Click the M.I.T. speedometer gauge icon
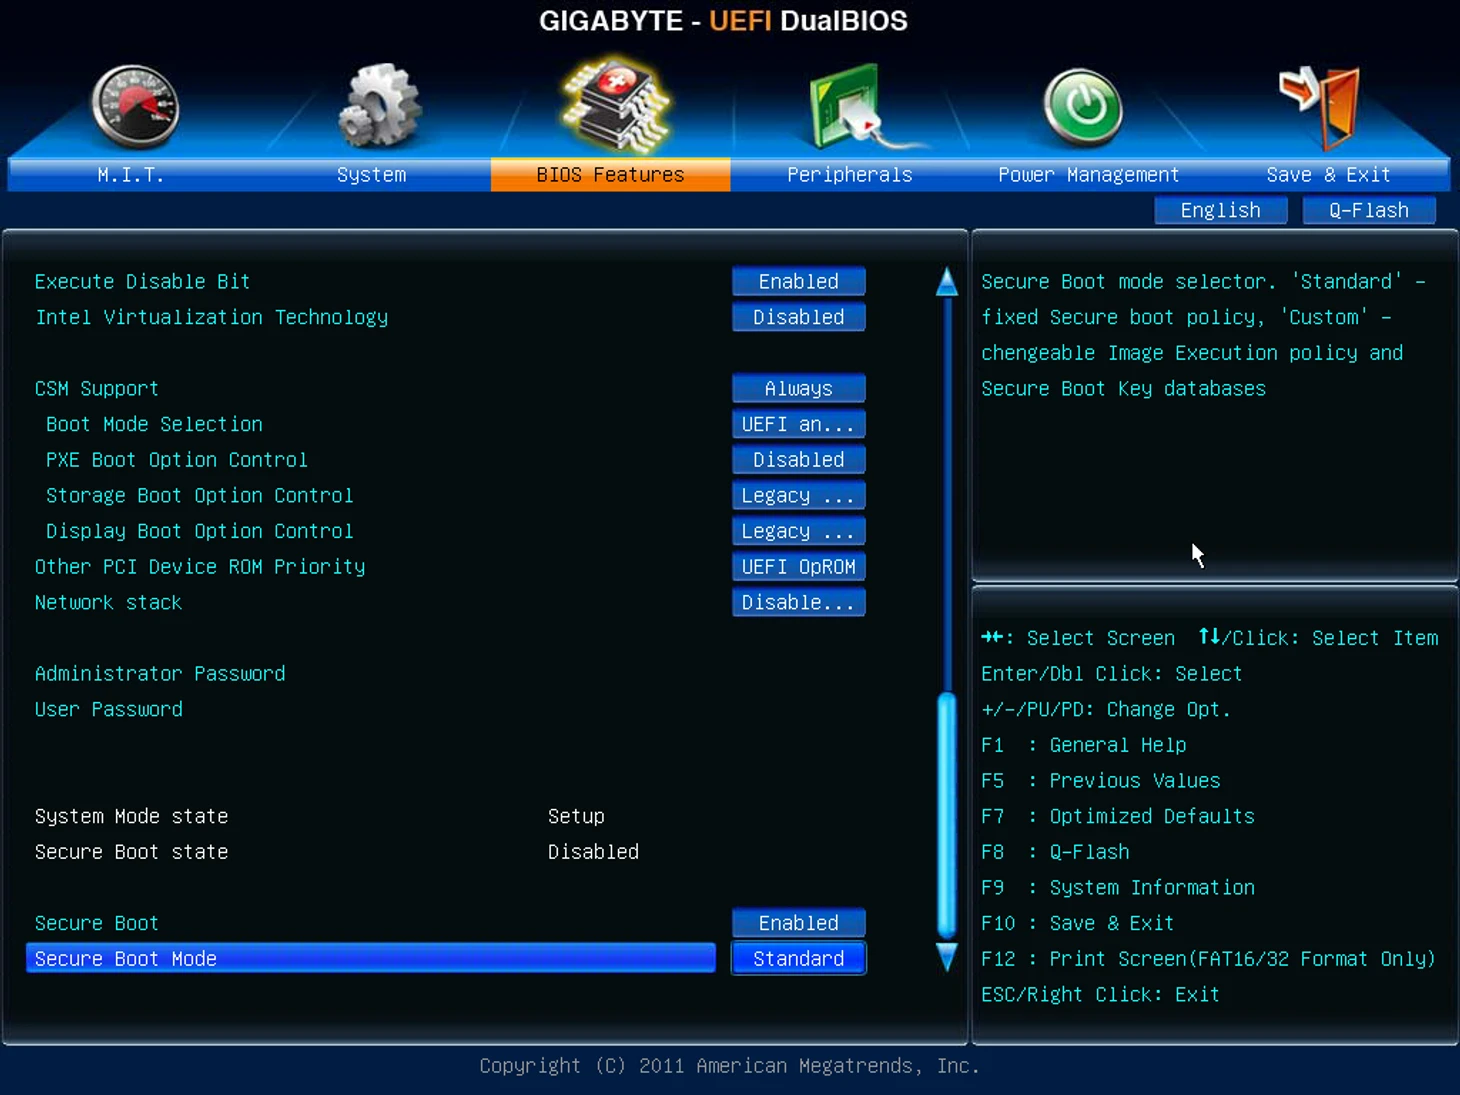This screenshot has width=1460, height=1095. click(135, 107)
